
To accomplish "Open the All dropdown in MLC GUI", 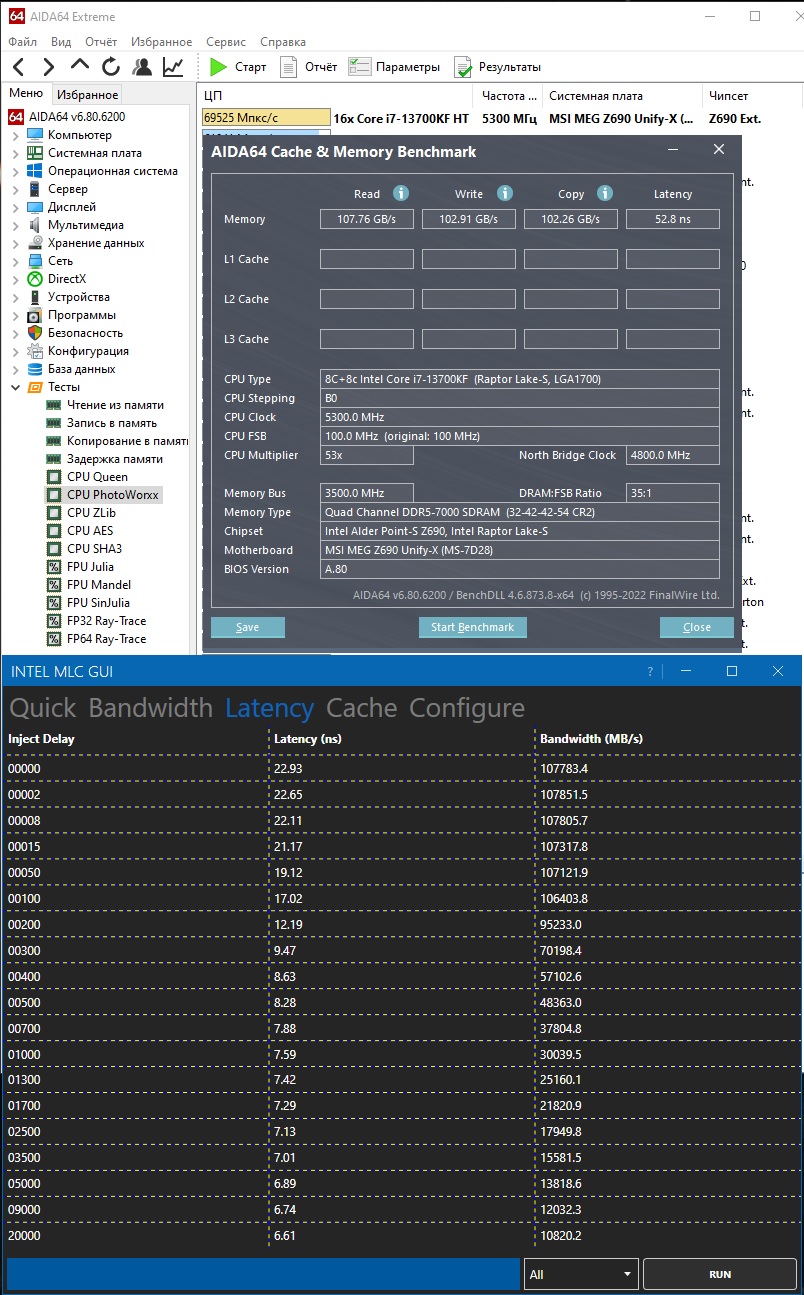I will coord(581,1274).
